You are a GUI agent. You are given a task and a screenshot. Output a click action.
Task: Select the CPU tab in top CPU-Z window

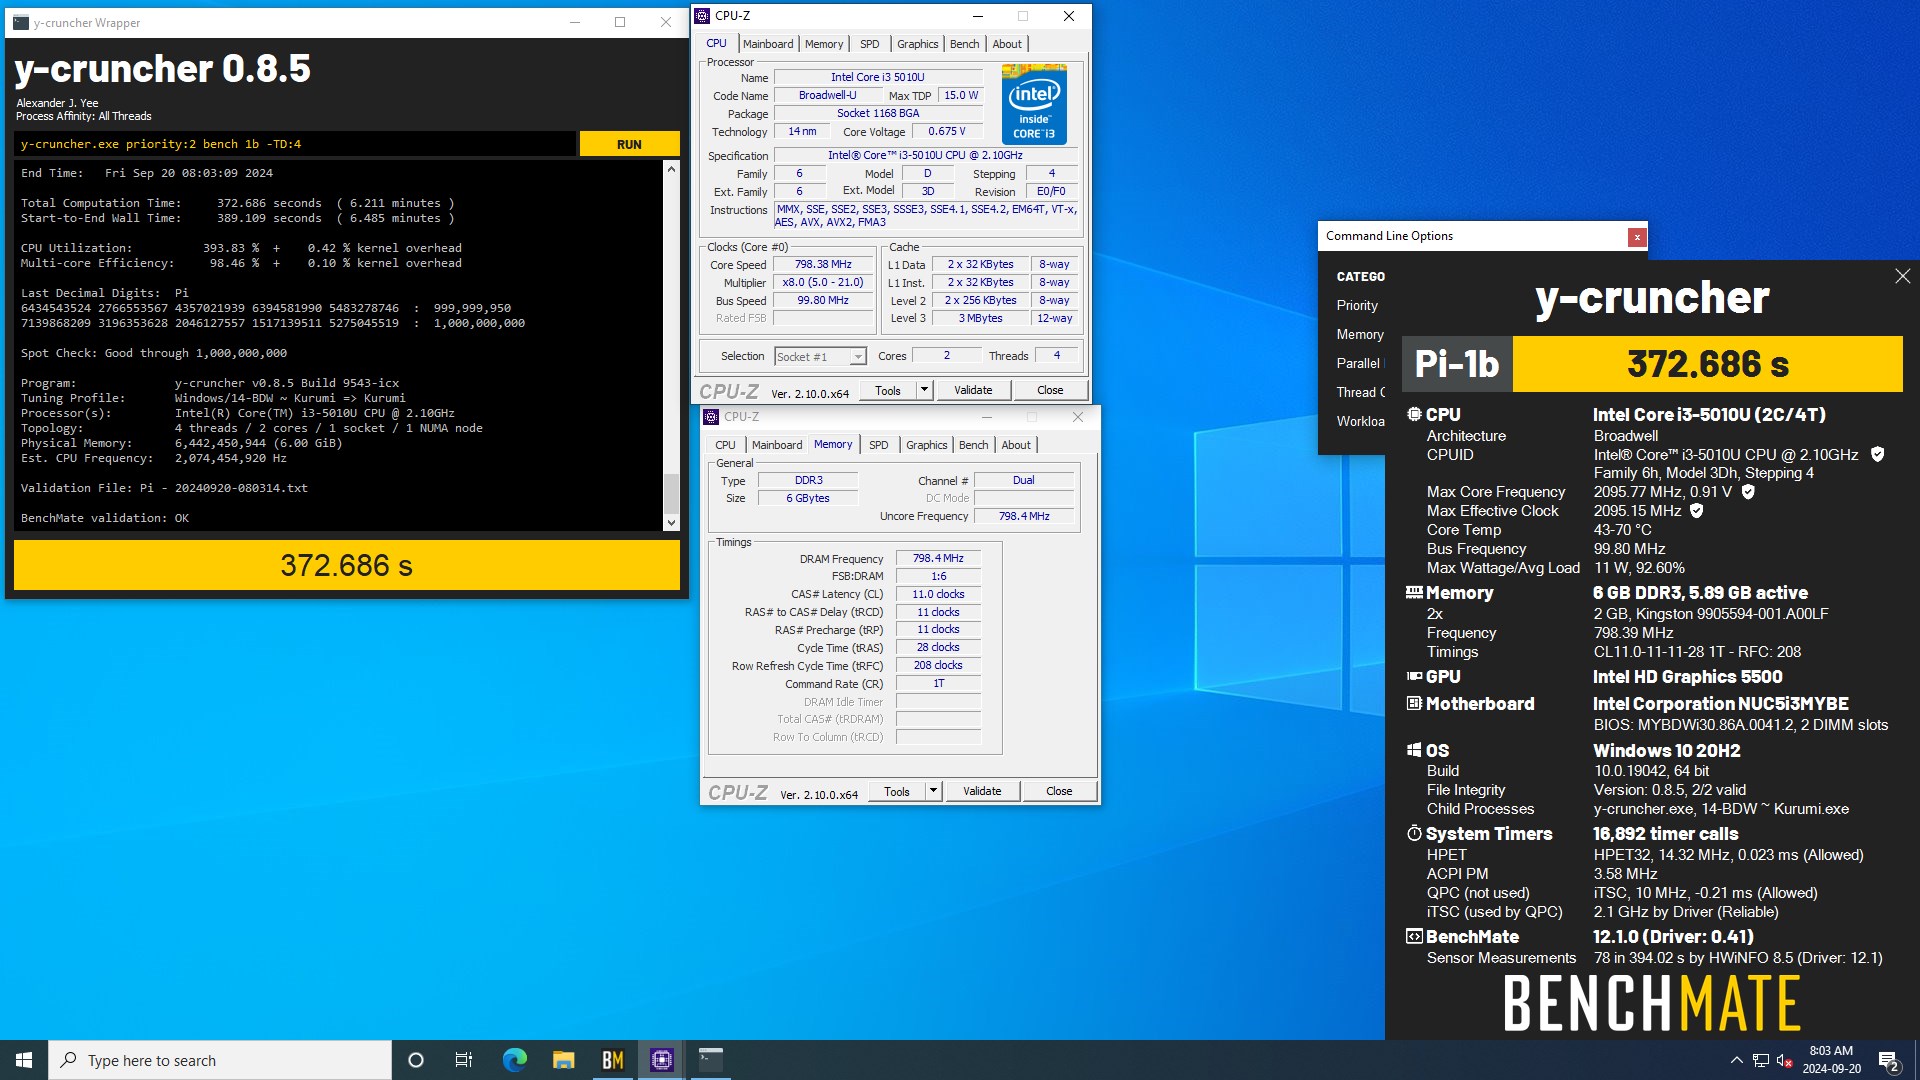click(x=716, y=43)
